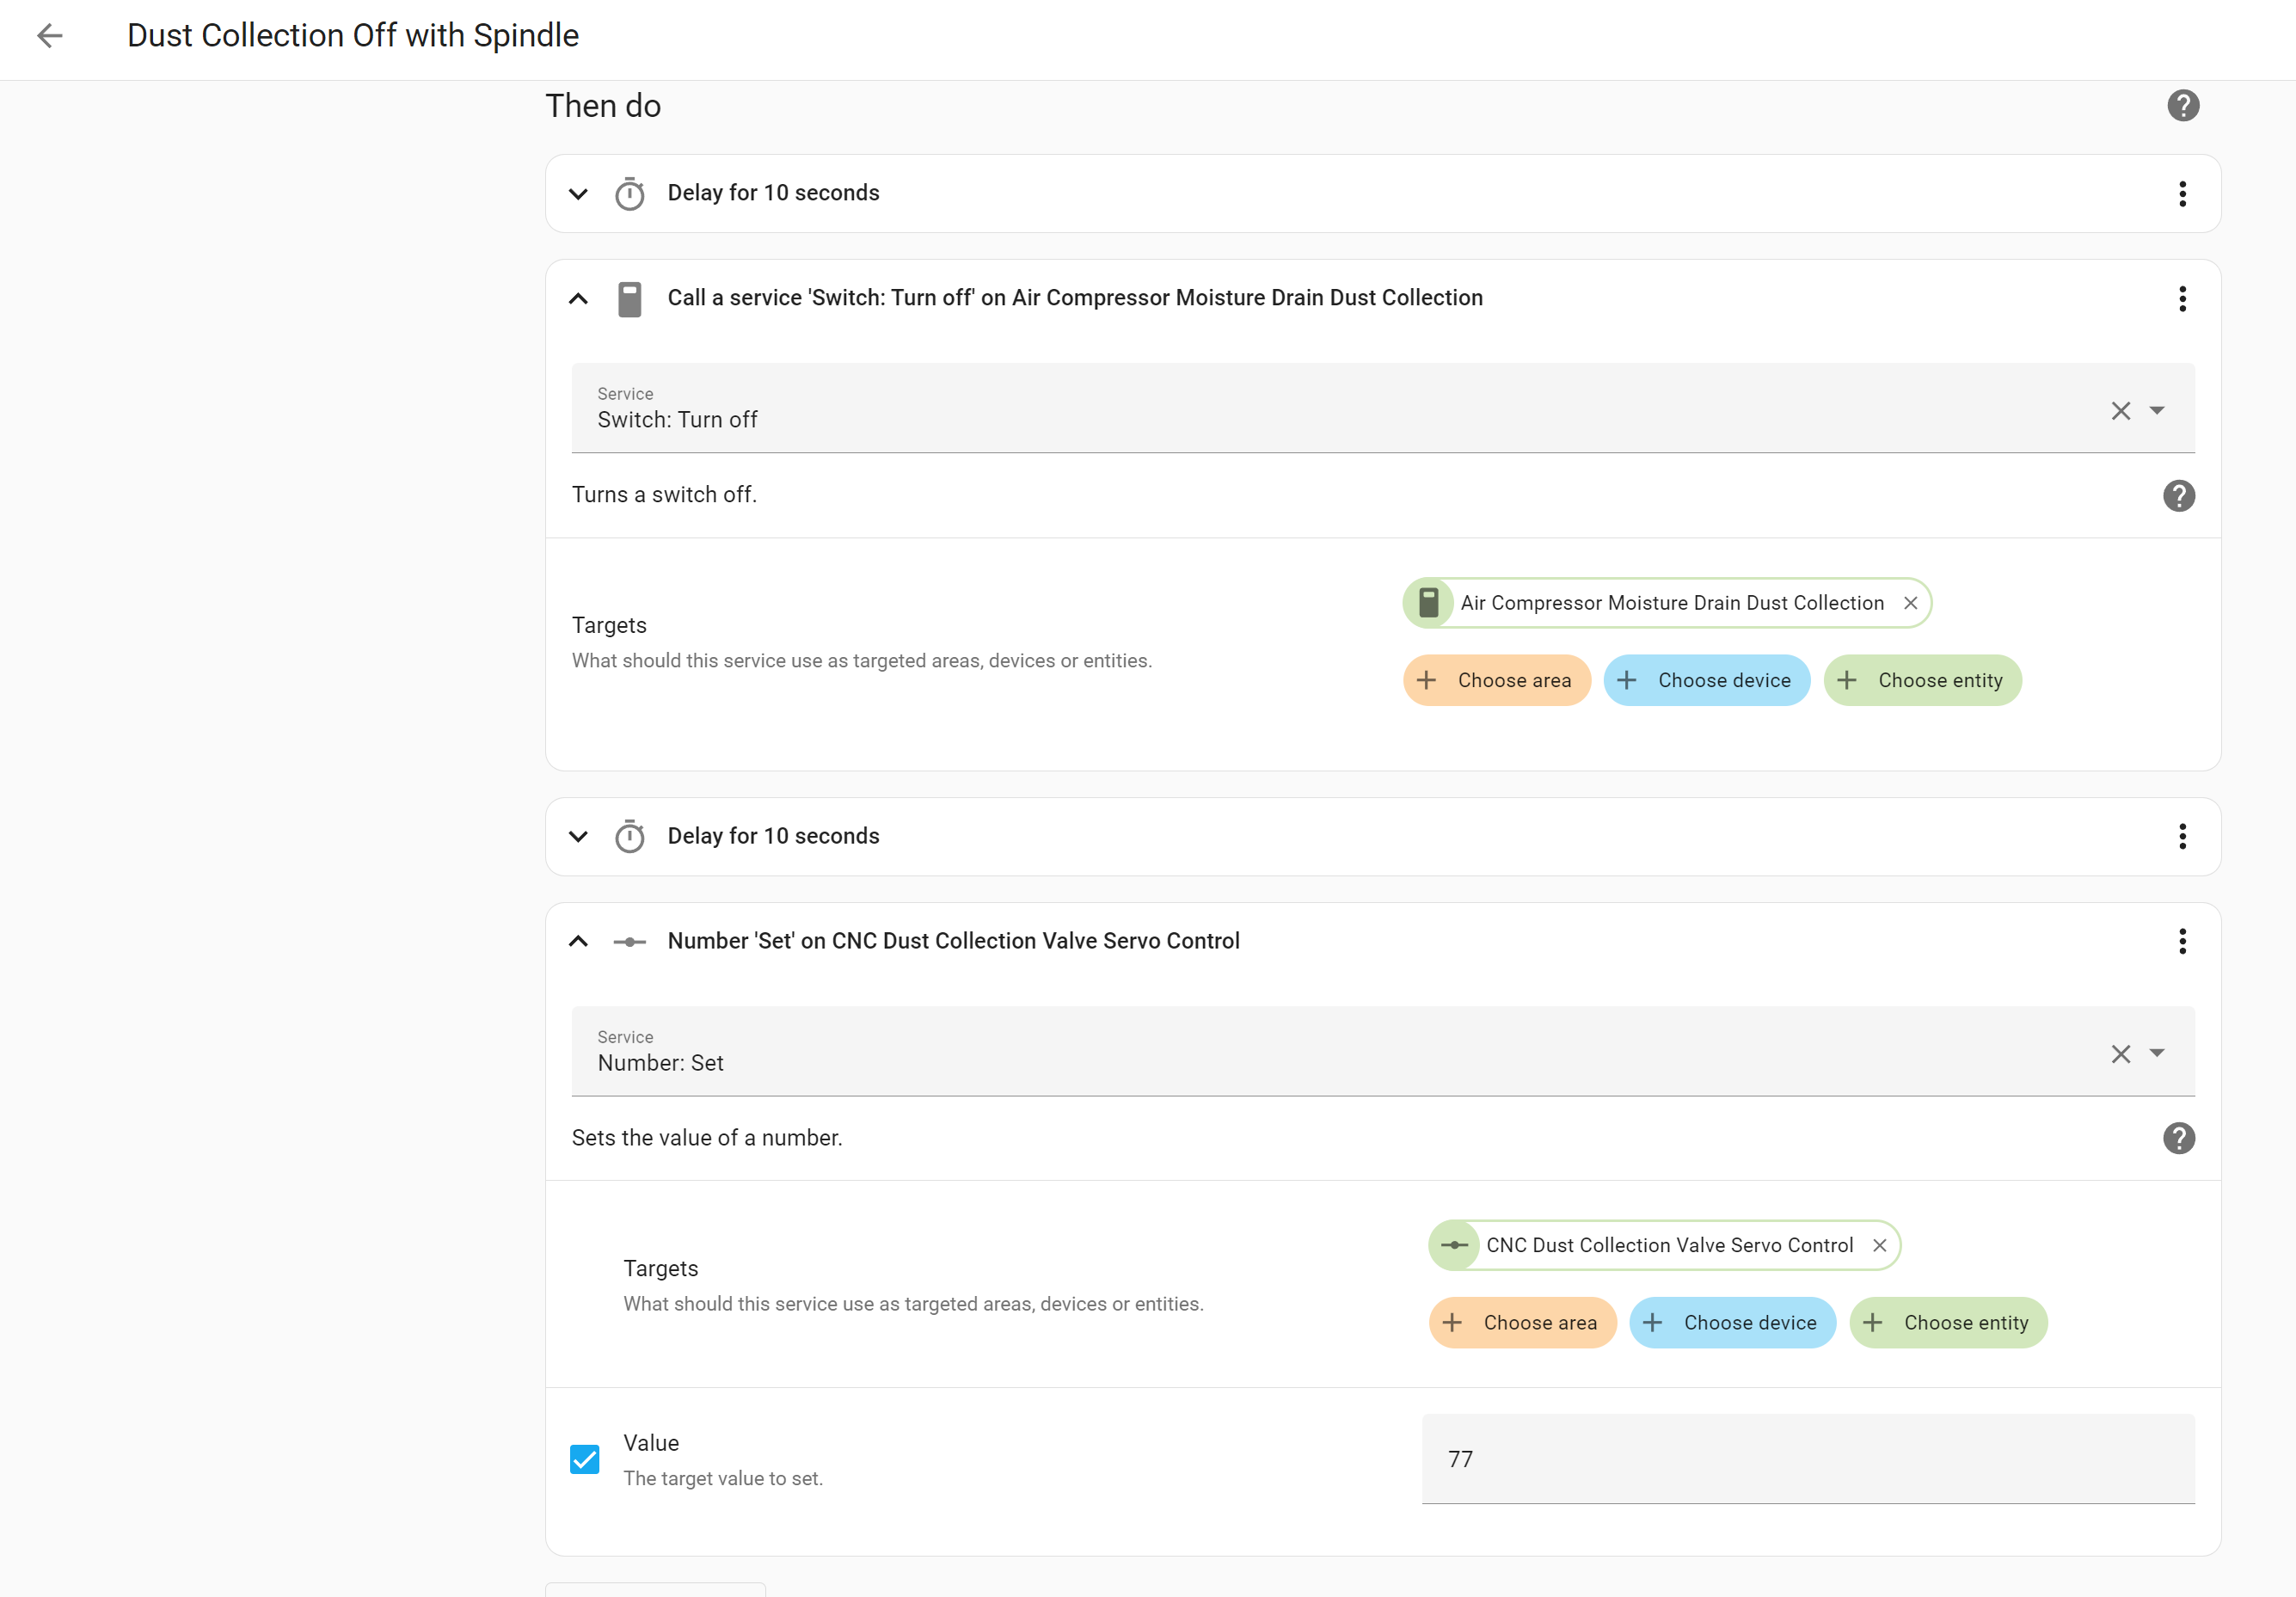Screen dimensions: 2296x1597
Task: Open the Switch: Turn off service dropdown arrow
Action: (x=2157, y=410)
